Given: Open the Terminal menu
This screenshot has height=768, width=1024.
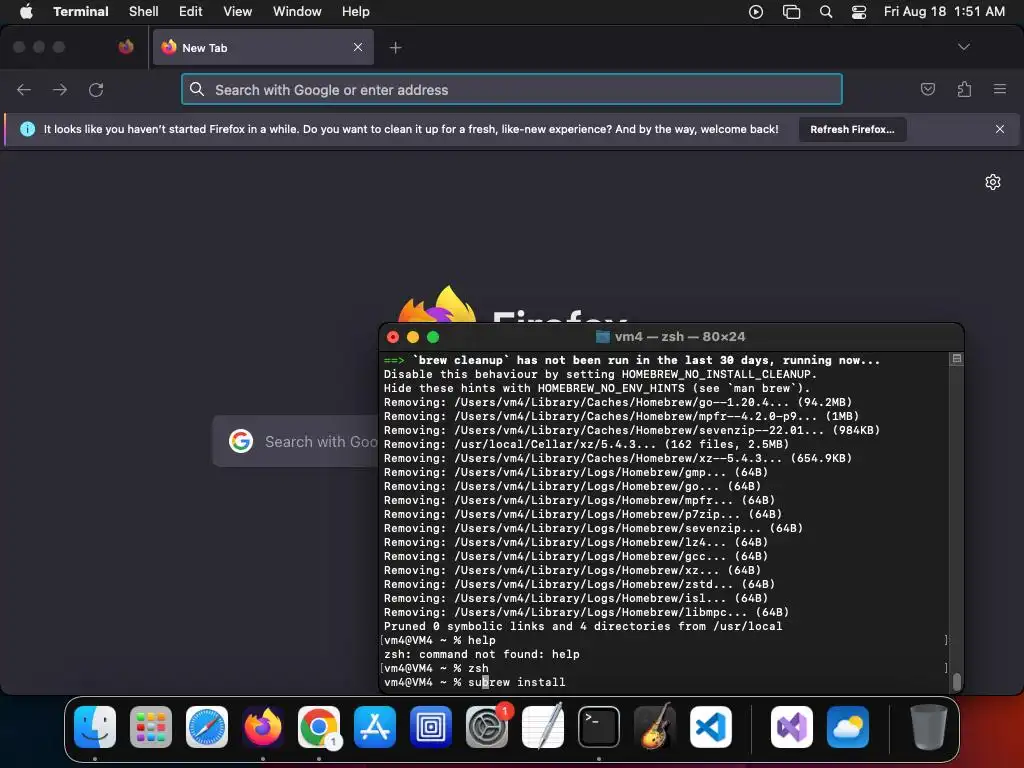Looking at the screenshot, I should [81, 12].
